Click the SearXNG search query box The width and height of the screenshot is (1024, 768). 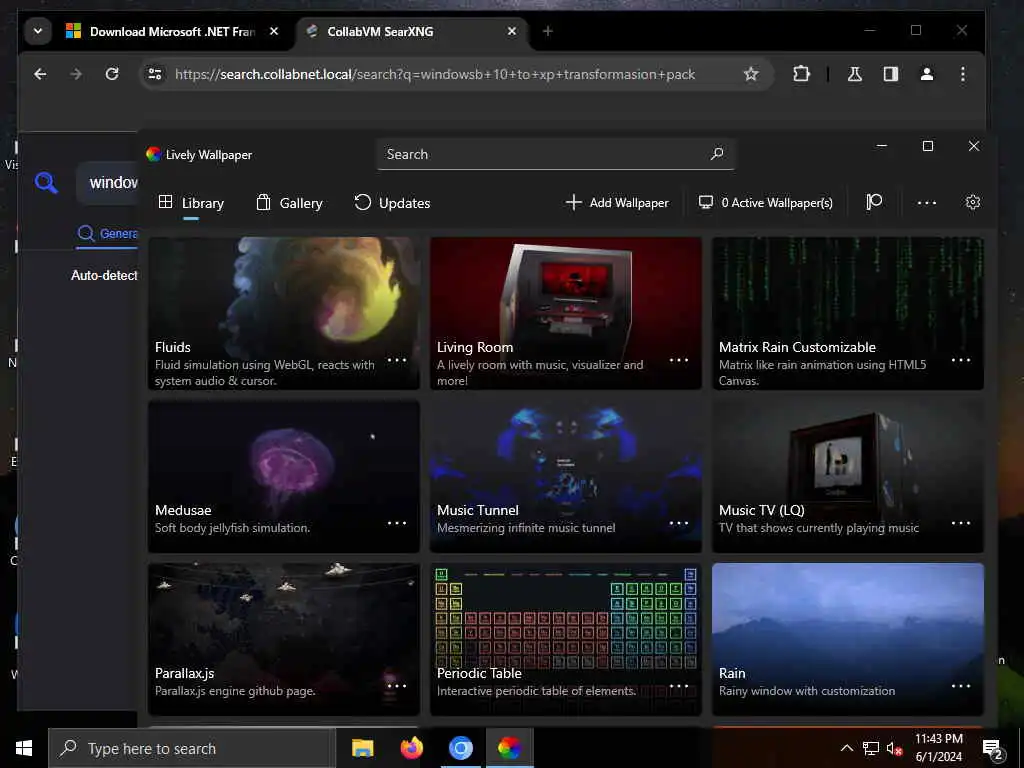tap(108, 183)
